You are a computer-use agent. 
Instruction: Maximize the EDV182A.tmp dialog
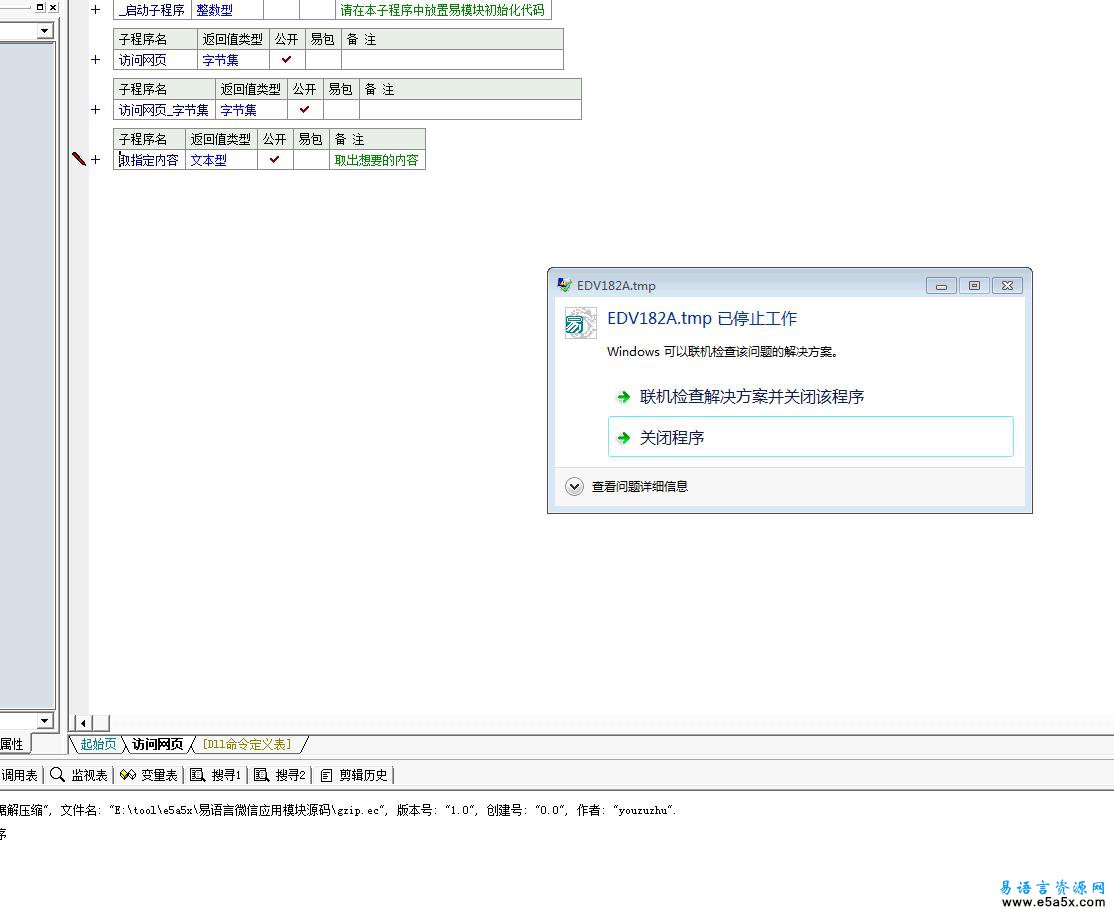coord(974,286)
